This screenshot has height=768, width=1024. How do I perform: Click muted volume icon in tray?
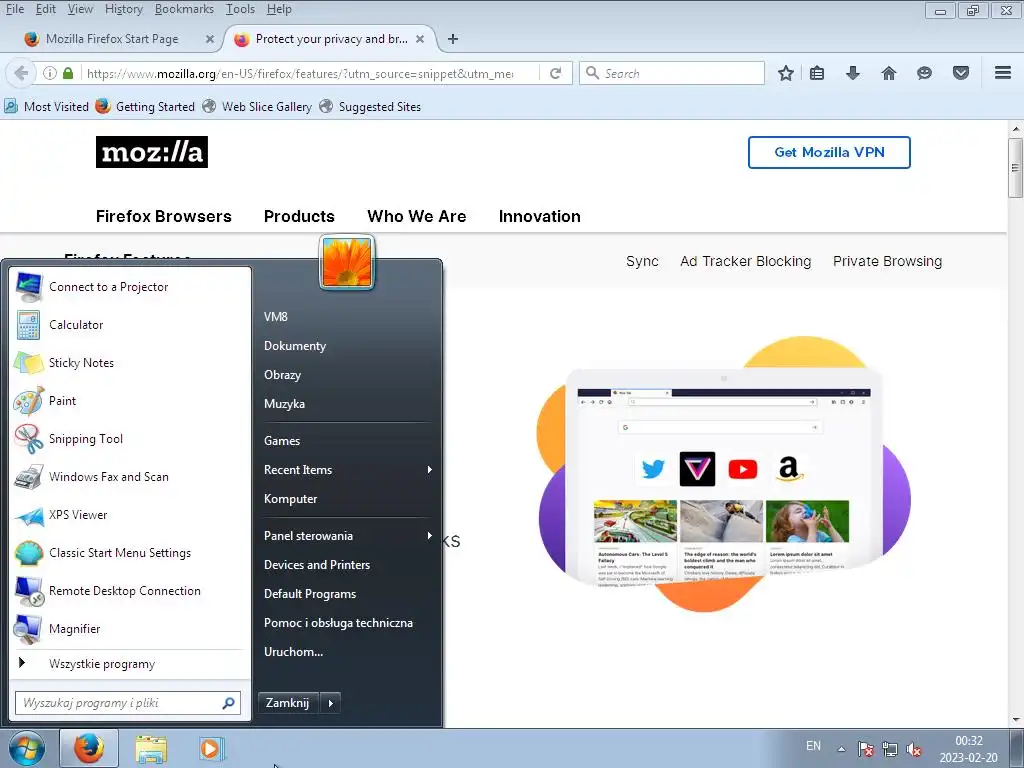pos(914,749)
